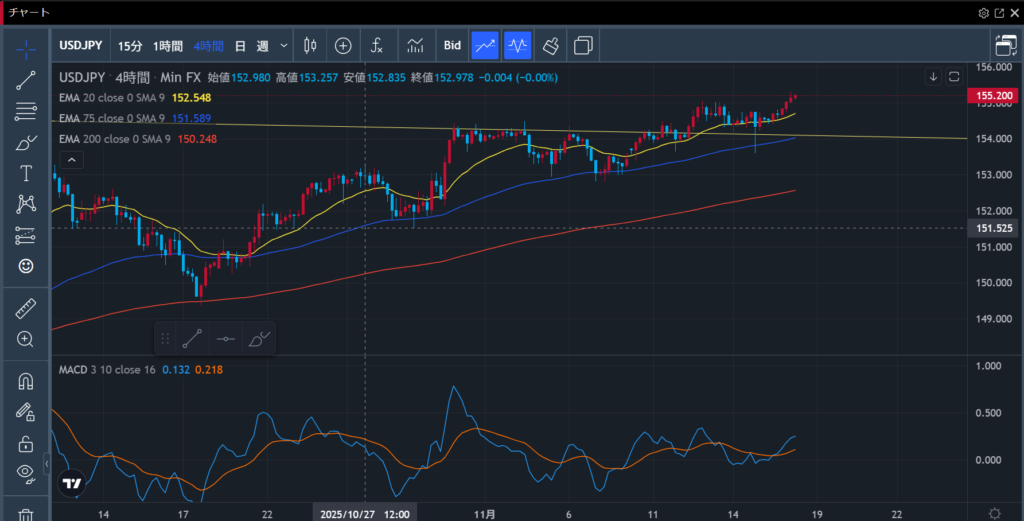Collapse the indicator legend chevron
1024x521 pixels.
coord(71,160)
